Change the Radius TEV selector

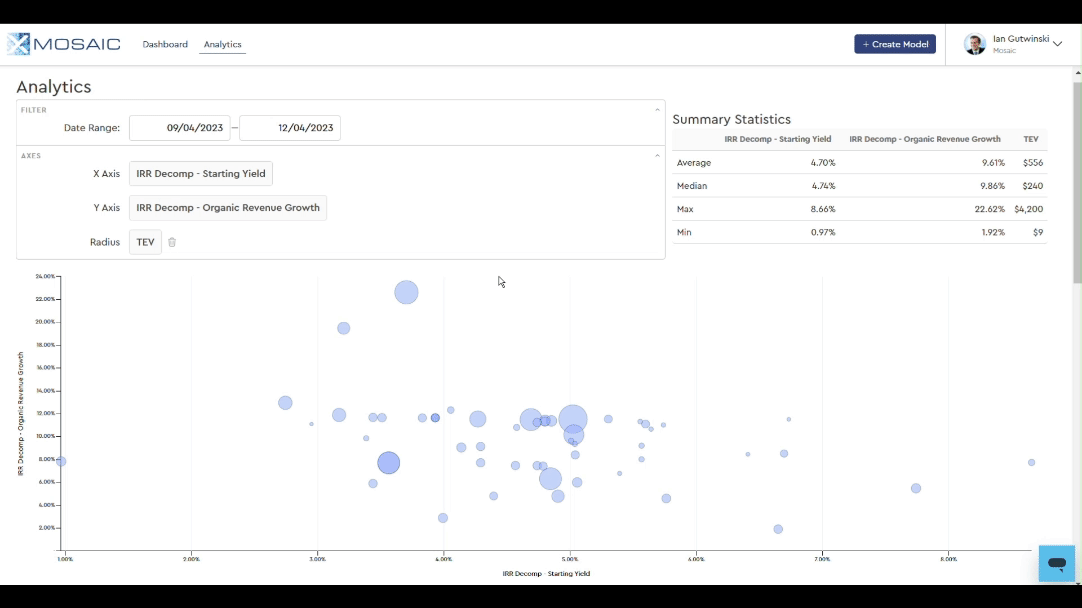[x=145, y=242]
